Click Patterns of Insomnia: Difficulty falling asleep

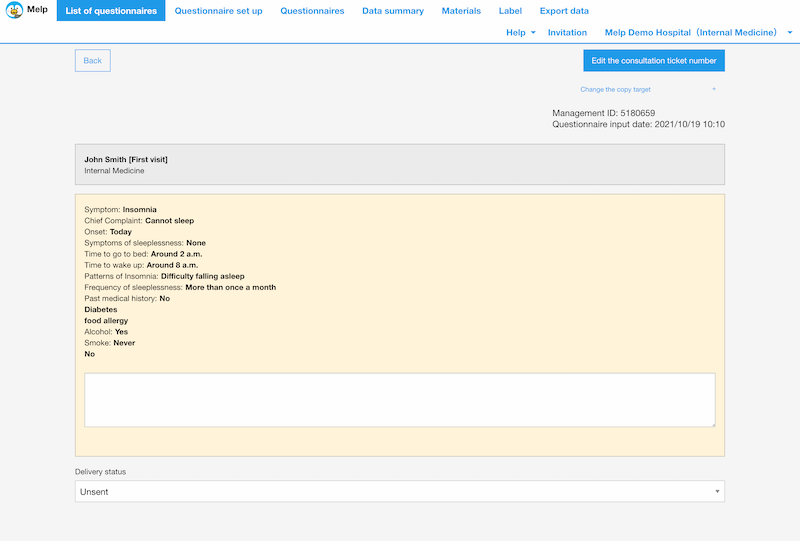click(x=164, y=276)
